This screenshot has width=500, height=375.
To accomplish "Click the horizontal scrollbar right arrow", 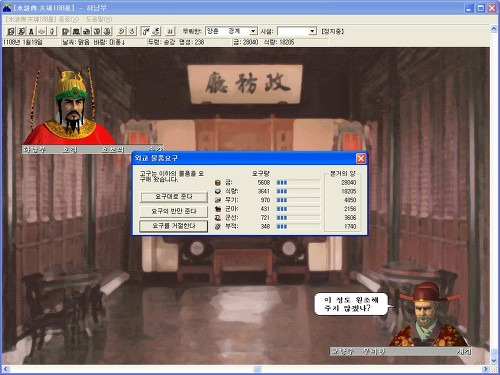I will pos(486,369).
